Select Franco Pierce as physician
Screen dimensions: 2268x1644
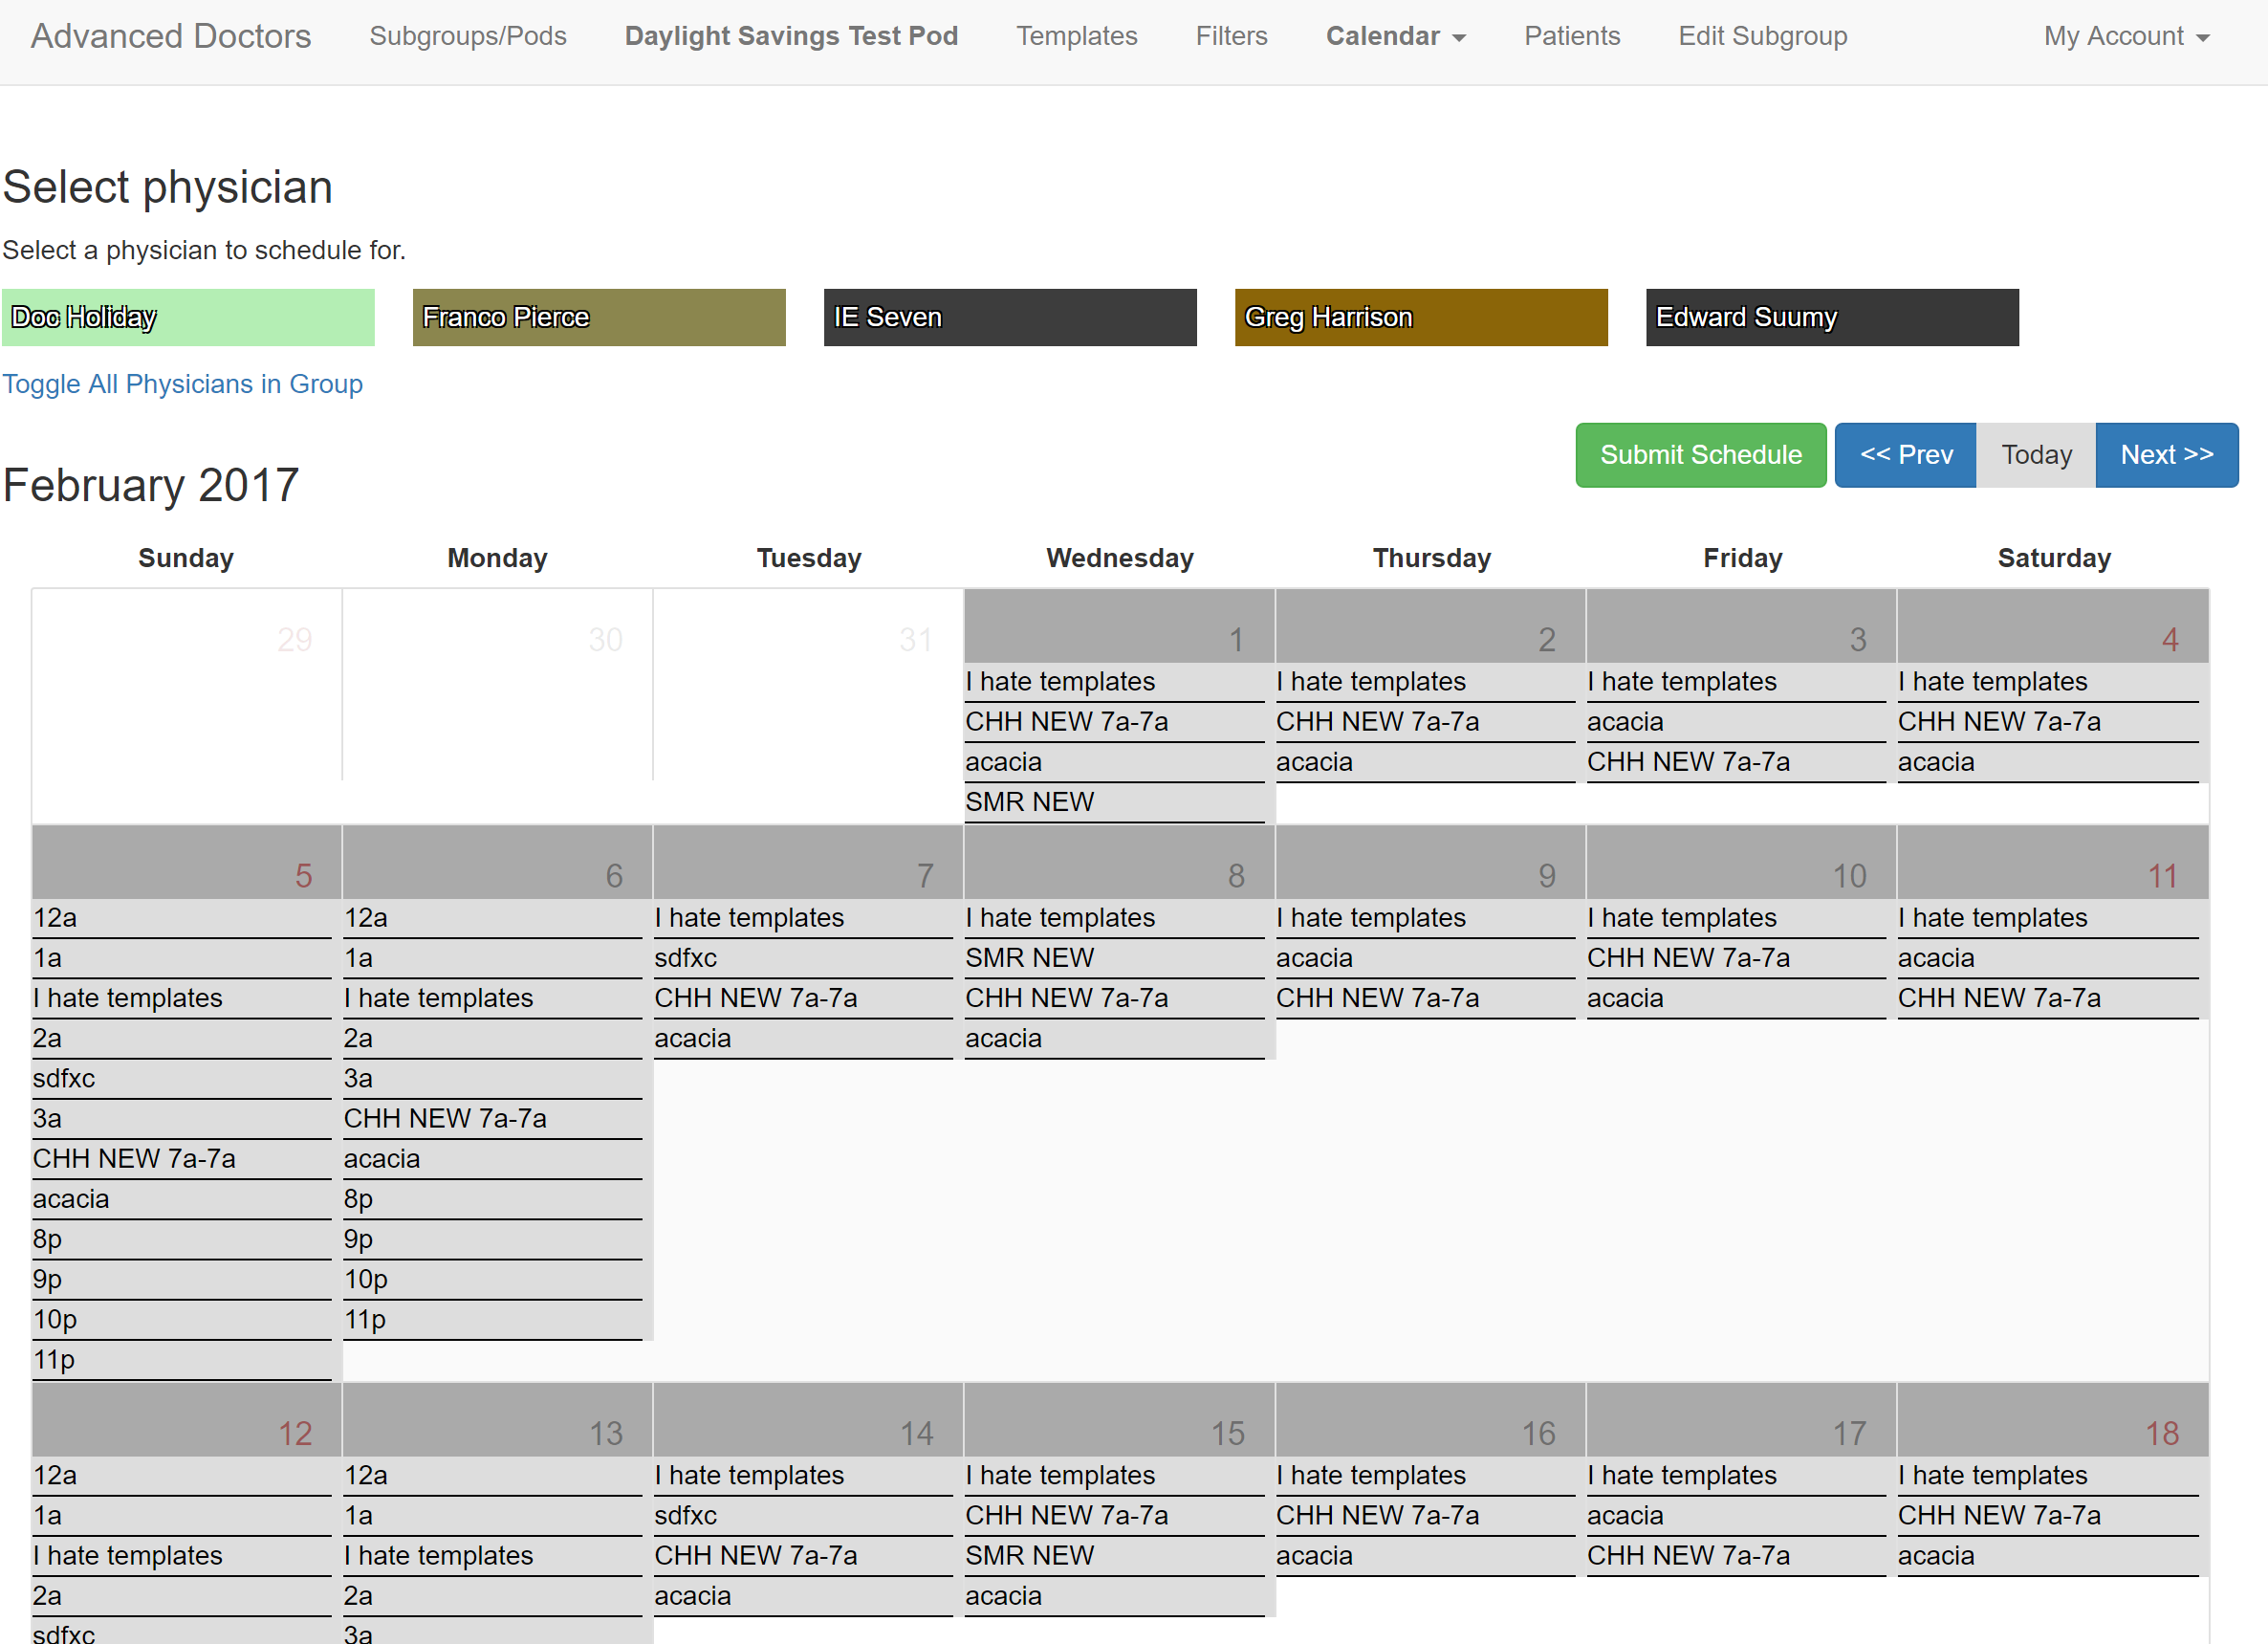click(598, 317)
